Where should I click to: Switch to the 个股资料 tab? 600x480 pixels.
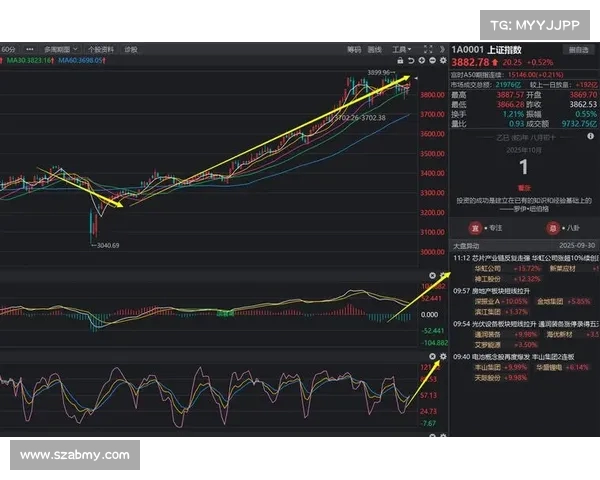[x=100, y=48]
